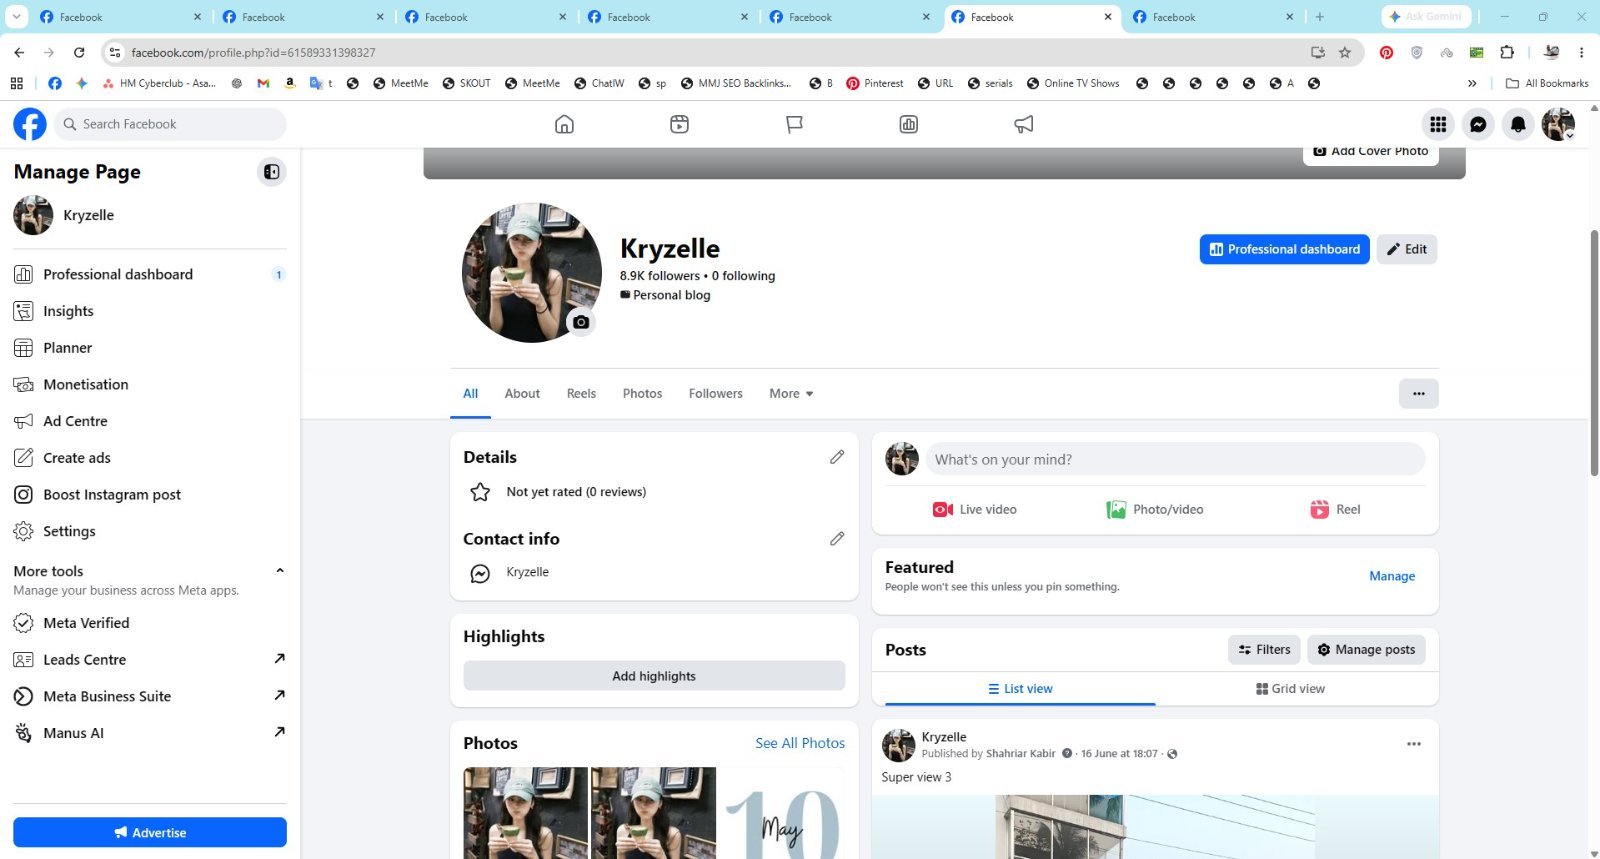1600x859 pixels.
Task: Open the three-dots menu beside profile tabs
Action: tap(1418, 393)
